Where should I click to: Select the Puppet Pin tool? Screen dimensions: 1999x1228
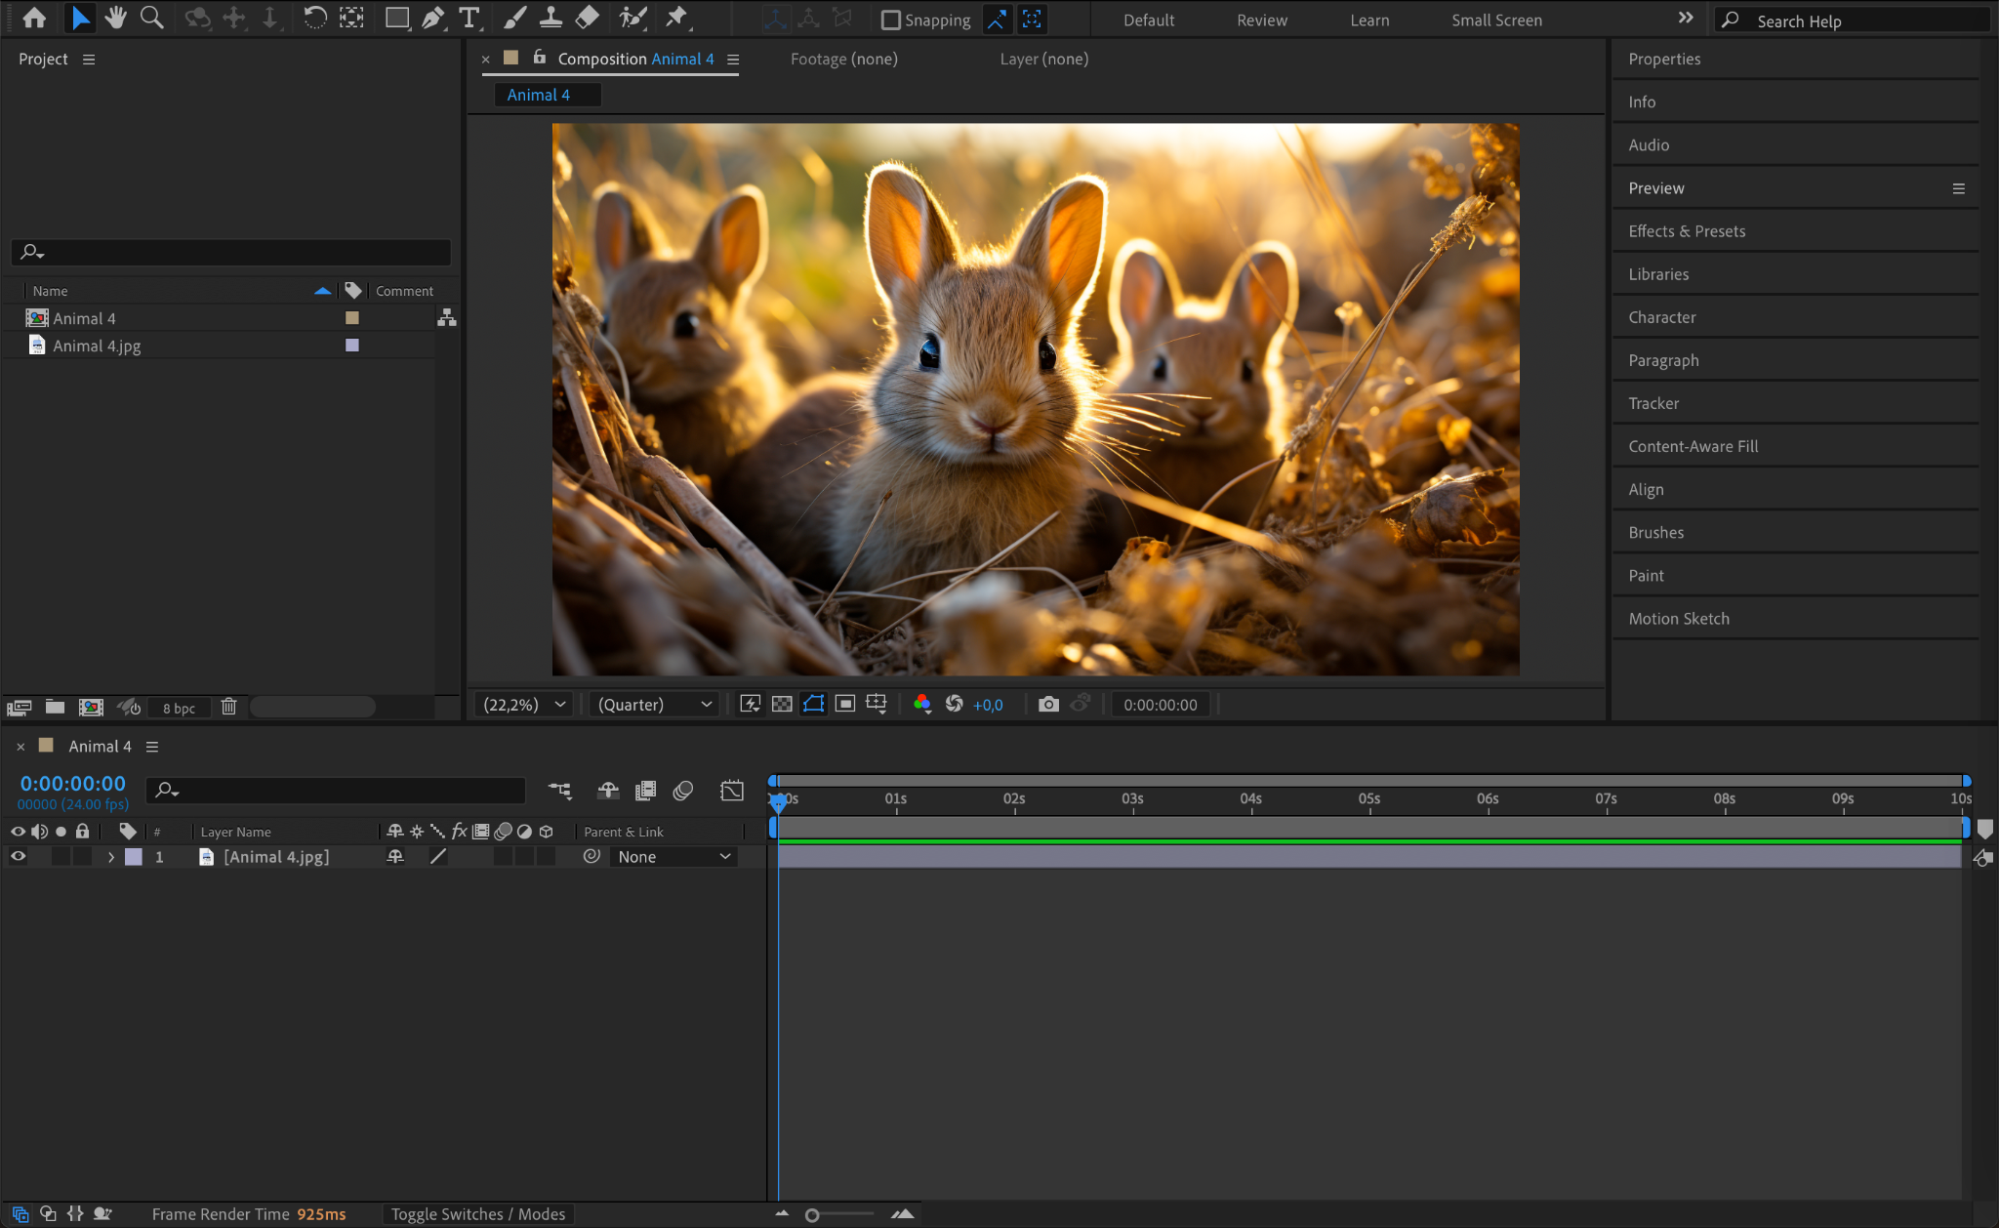coord(677,17)
